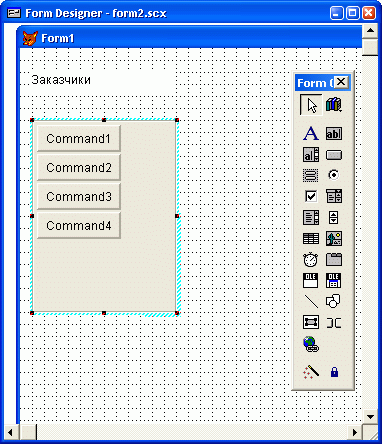
Task: Click the Command3 button
Action: point(79,196)
